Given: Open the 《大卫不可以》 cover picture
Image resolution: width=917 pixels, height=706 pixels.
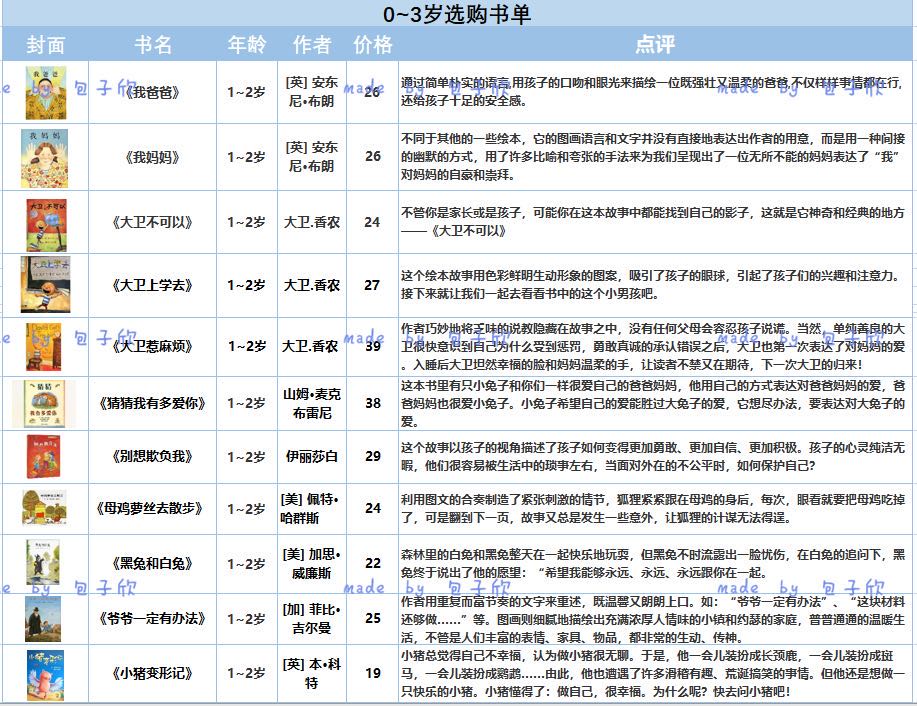Looking at the screenshot, I should (x=46, y=225).
